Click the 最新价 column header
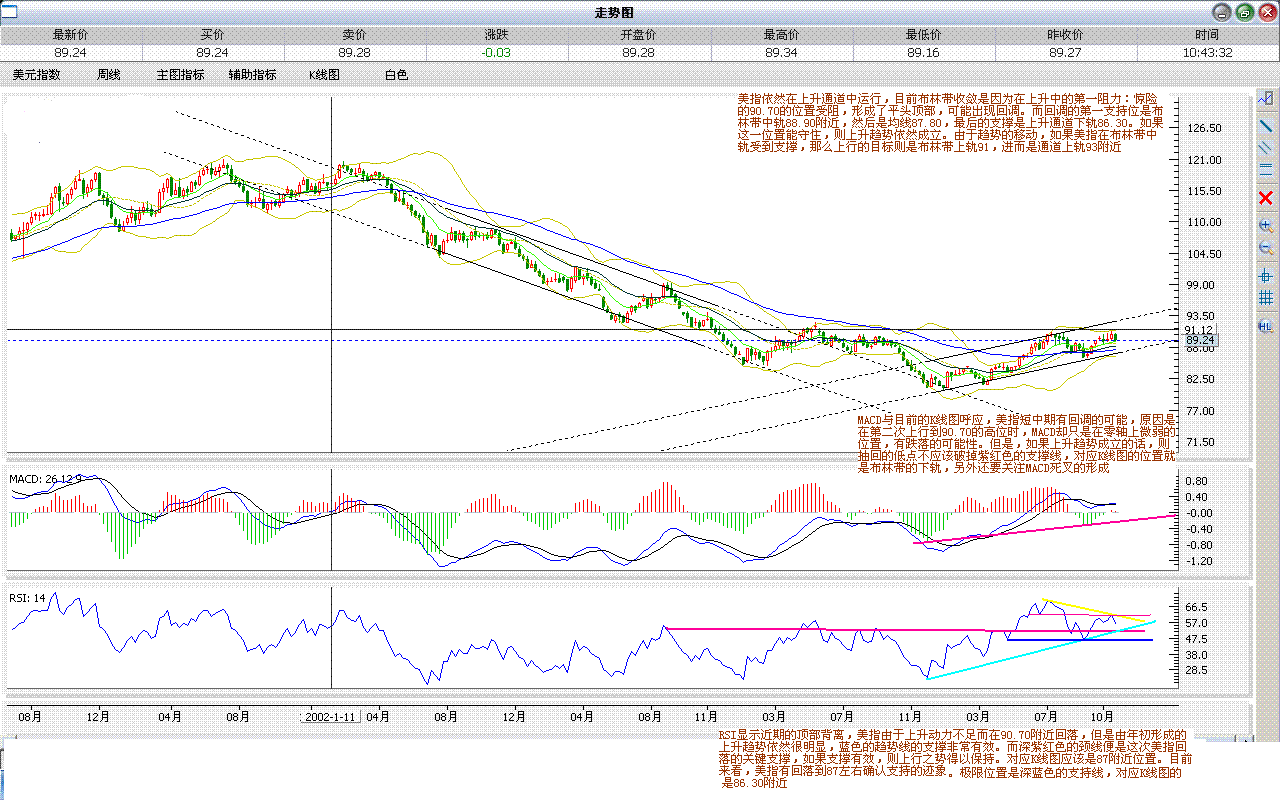1280x800 pixels. (x=71, y=35)
